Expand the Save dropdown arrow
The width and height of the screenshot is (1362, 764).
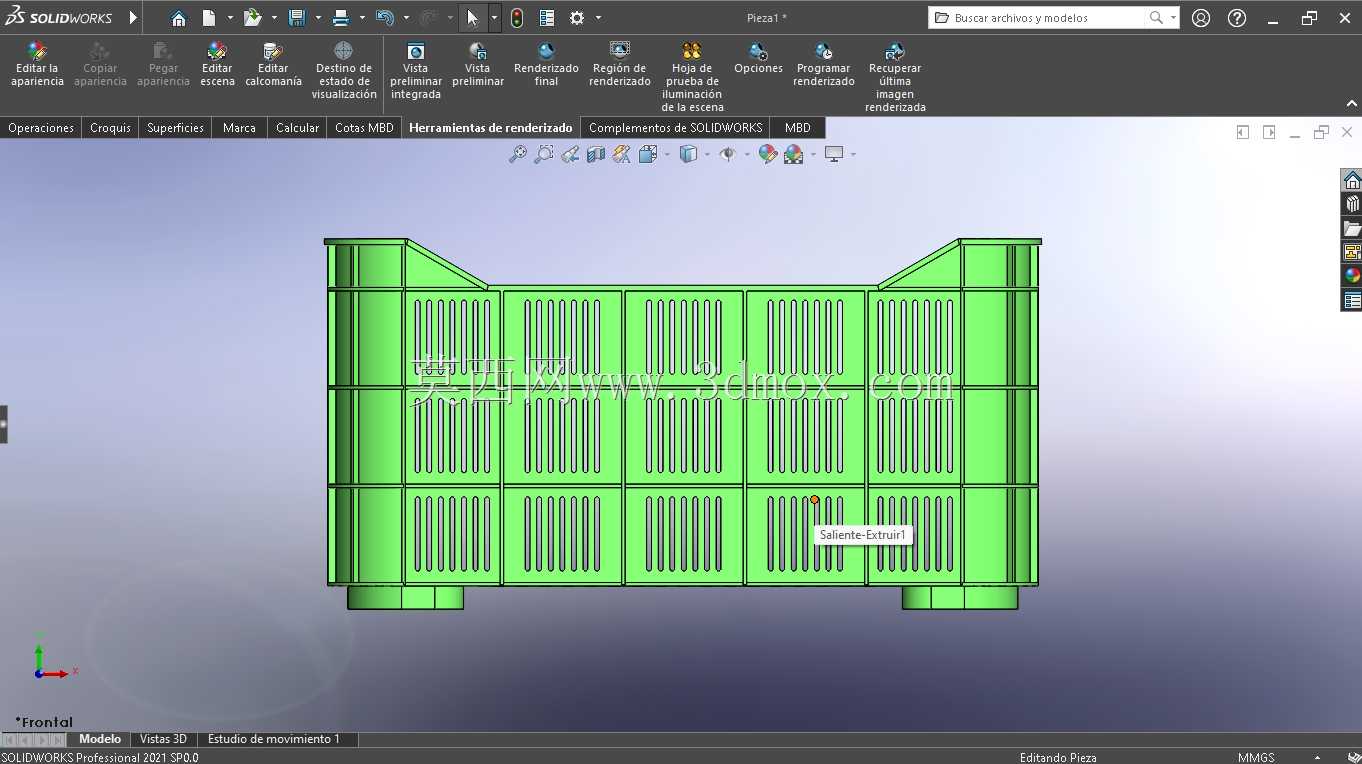pos(318,18)
